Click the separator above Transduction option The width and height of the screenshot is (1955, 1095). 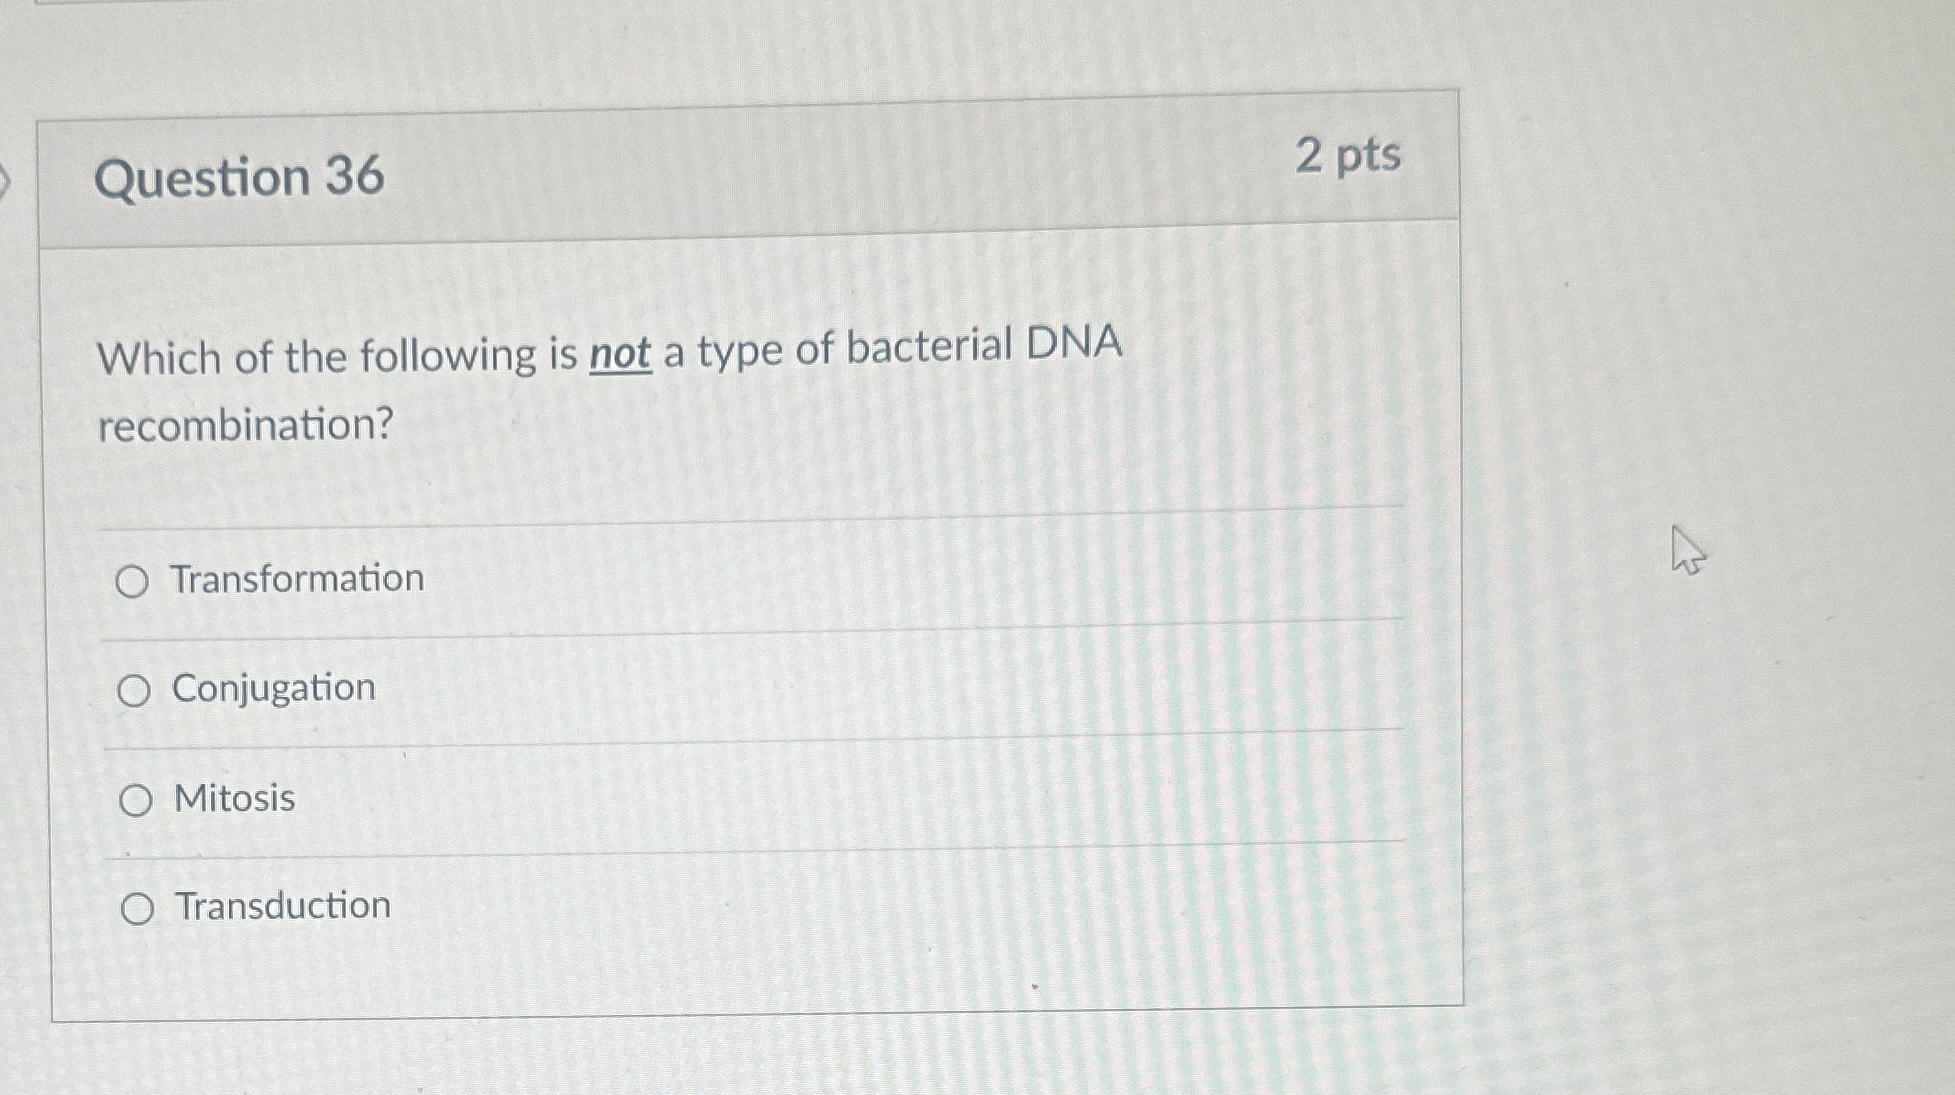pos(750,848)
